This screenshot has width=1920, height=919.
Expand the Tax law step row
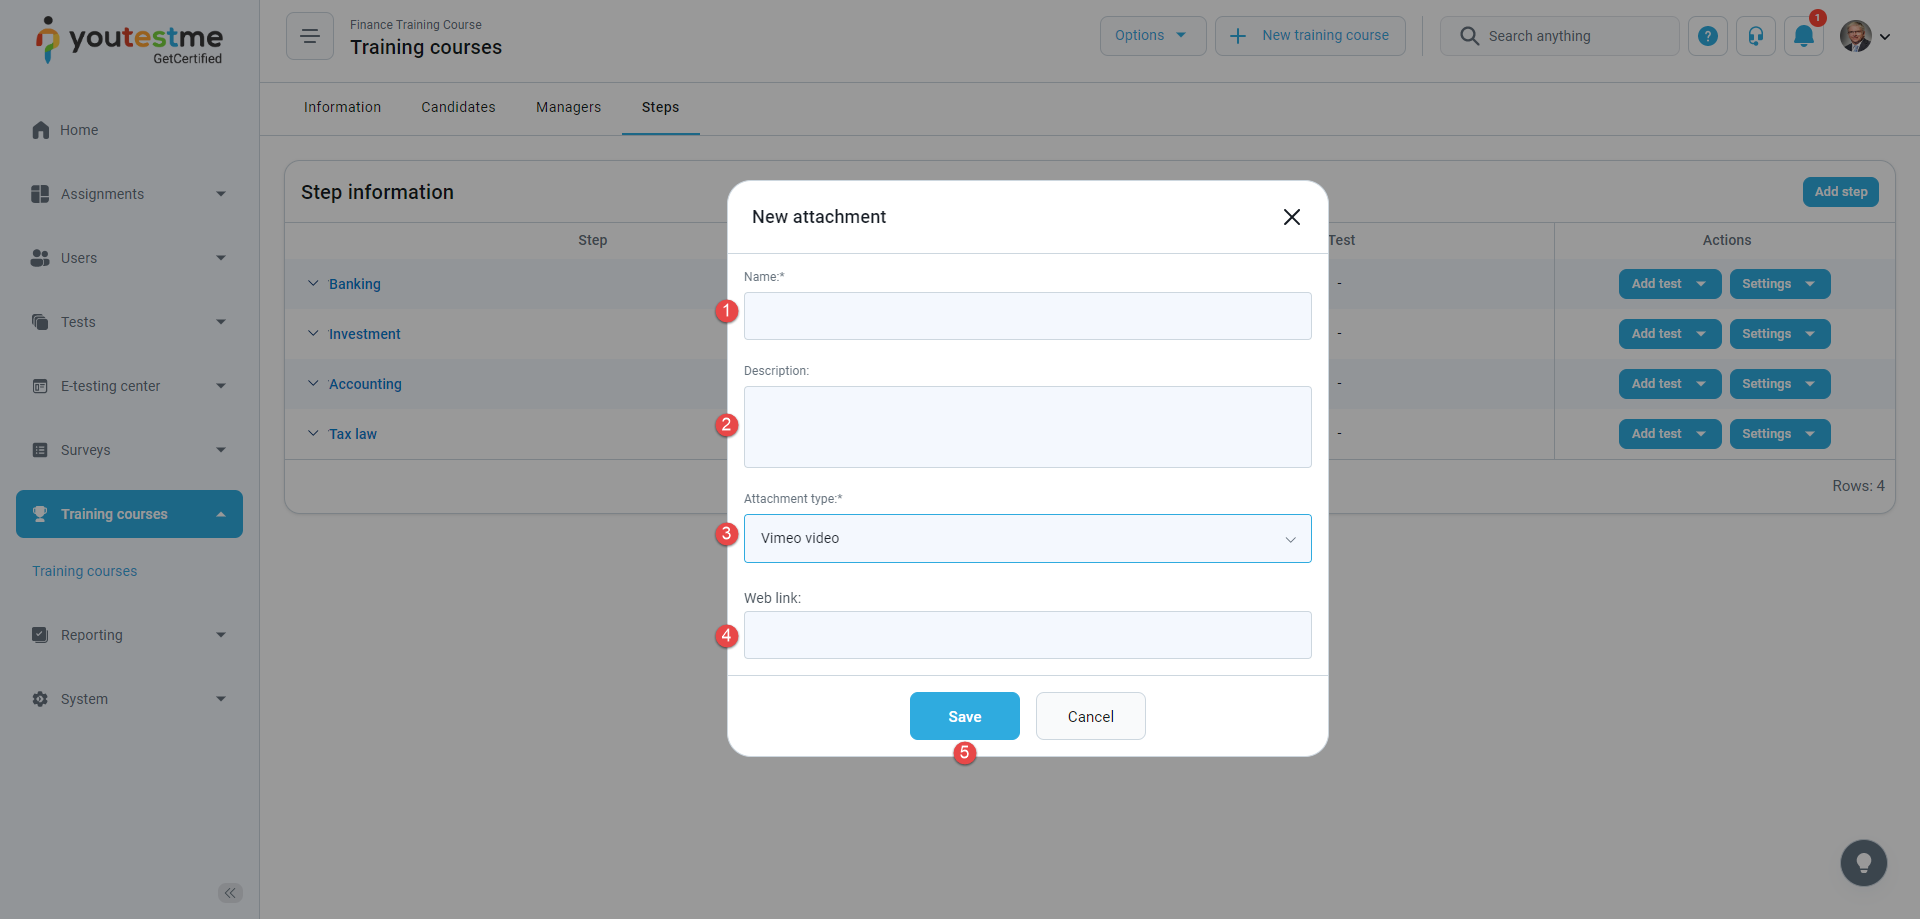tap(313, 434)
